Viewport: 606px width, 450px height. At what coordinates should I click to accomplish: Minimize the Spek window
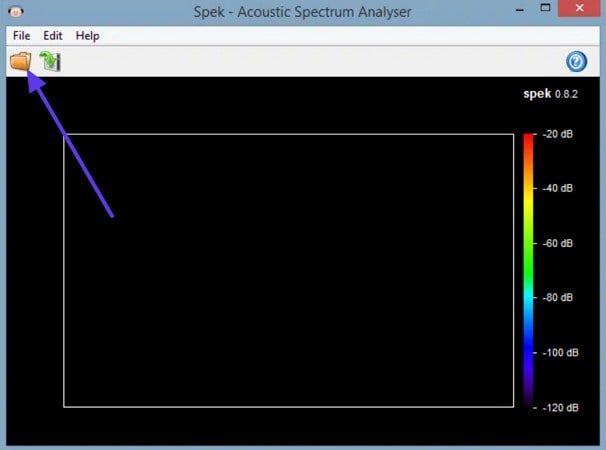pos(520,9)
